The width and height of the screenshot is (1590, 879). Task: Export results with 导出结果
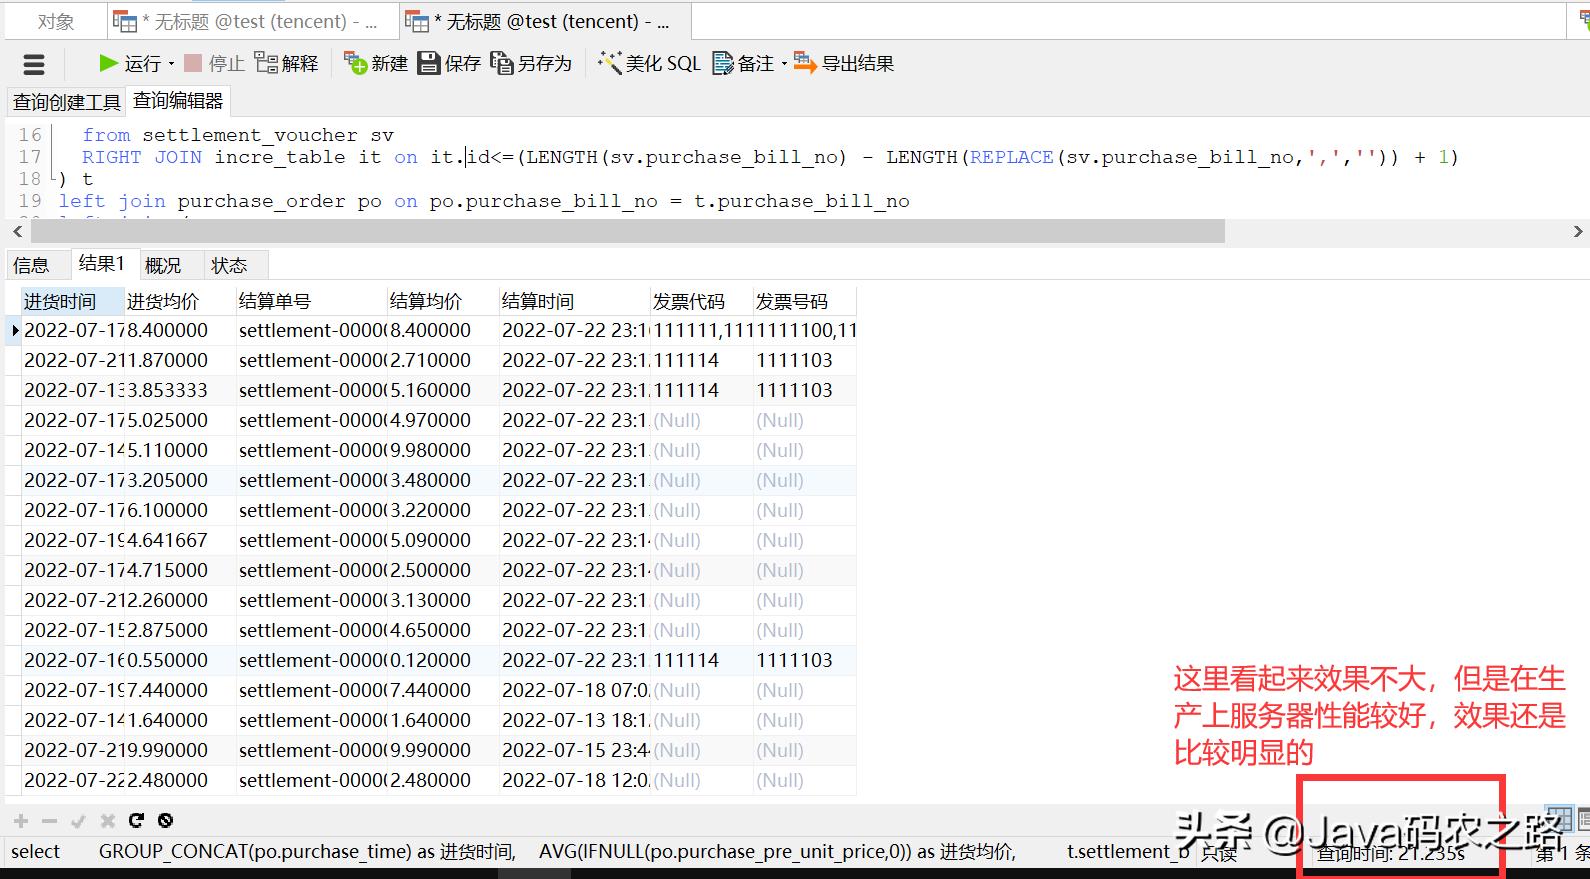point(844,64)
